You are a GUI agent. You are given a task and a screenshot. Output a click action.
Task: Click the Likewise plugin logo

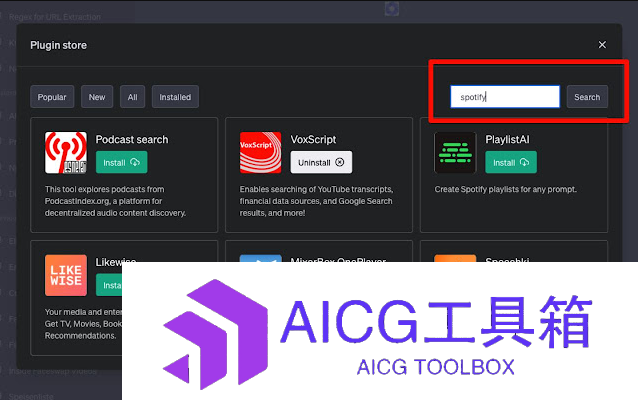click(x=66, y=275)
